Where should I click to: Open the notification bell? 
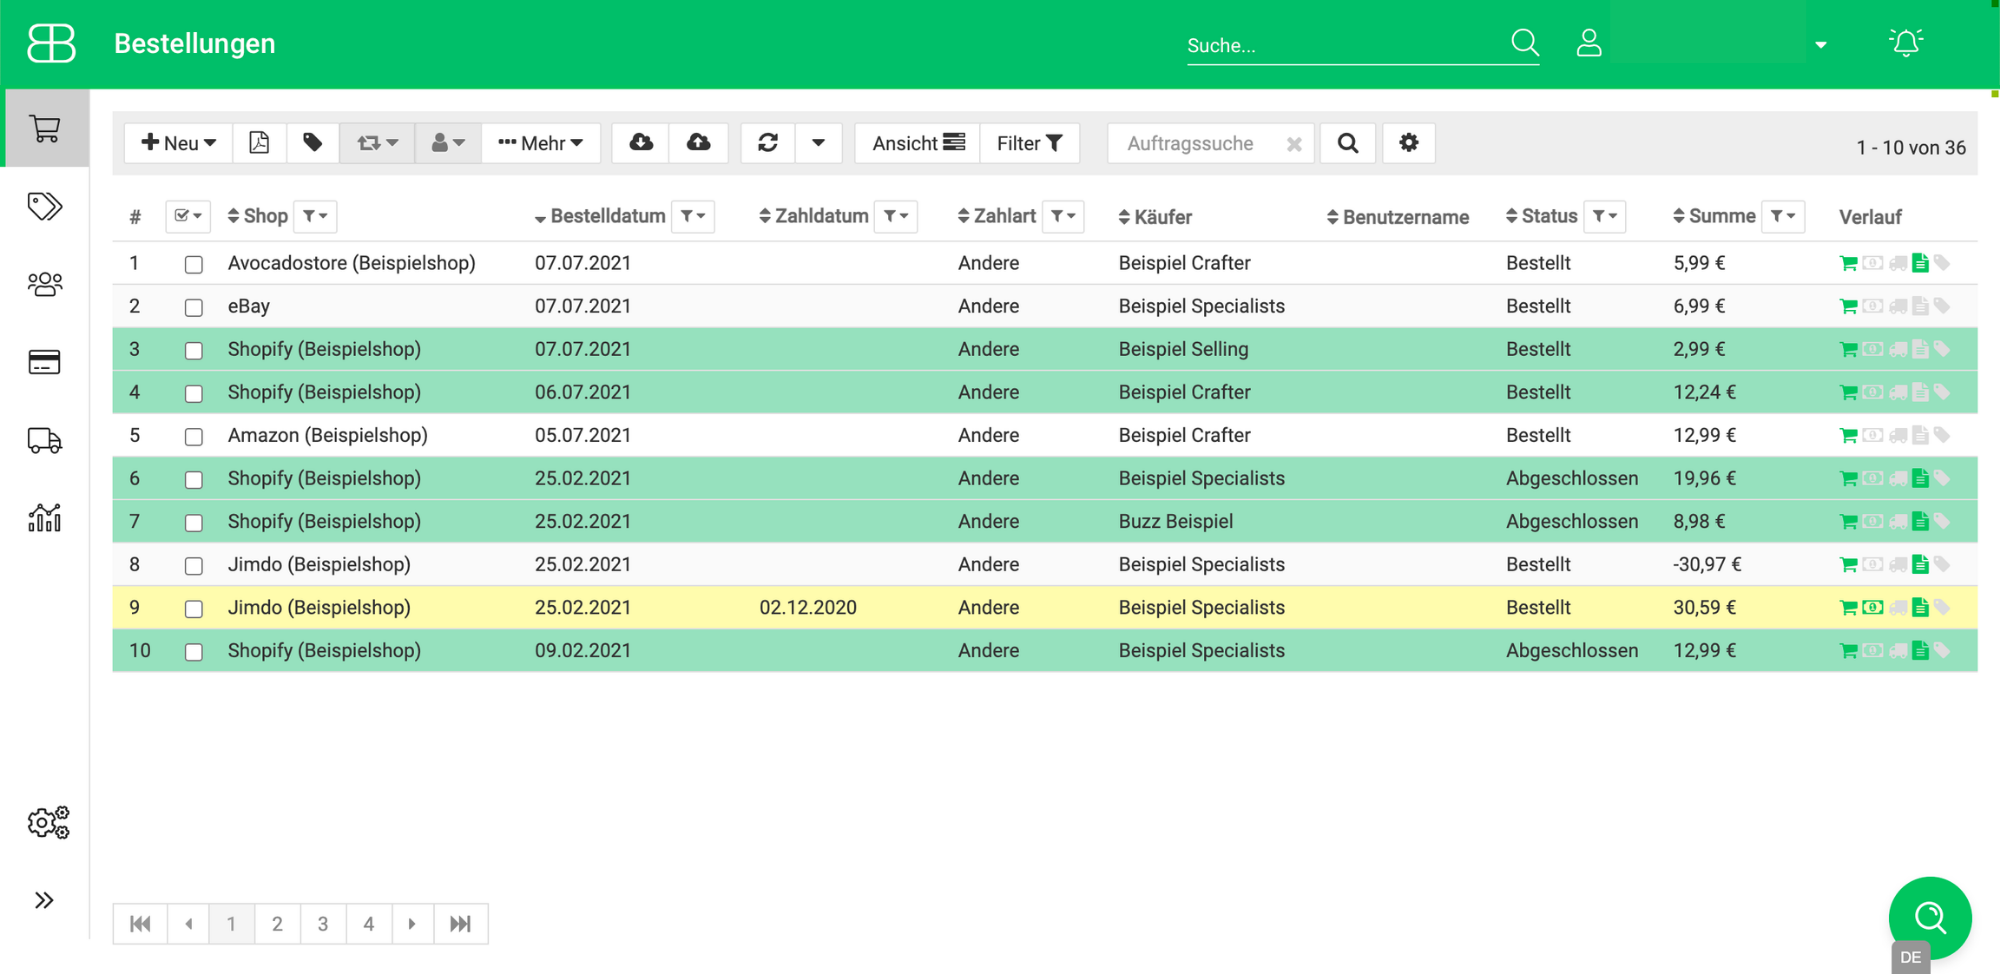1906,42
